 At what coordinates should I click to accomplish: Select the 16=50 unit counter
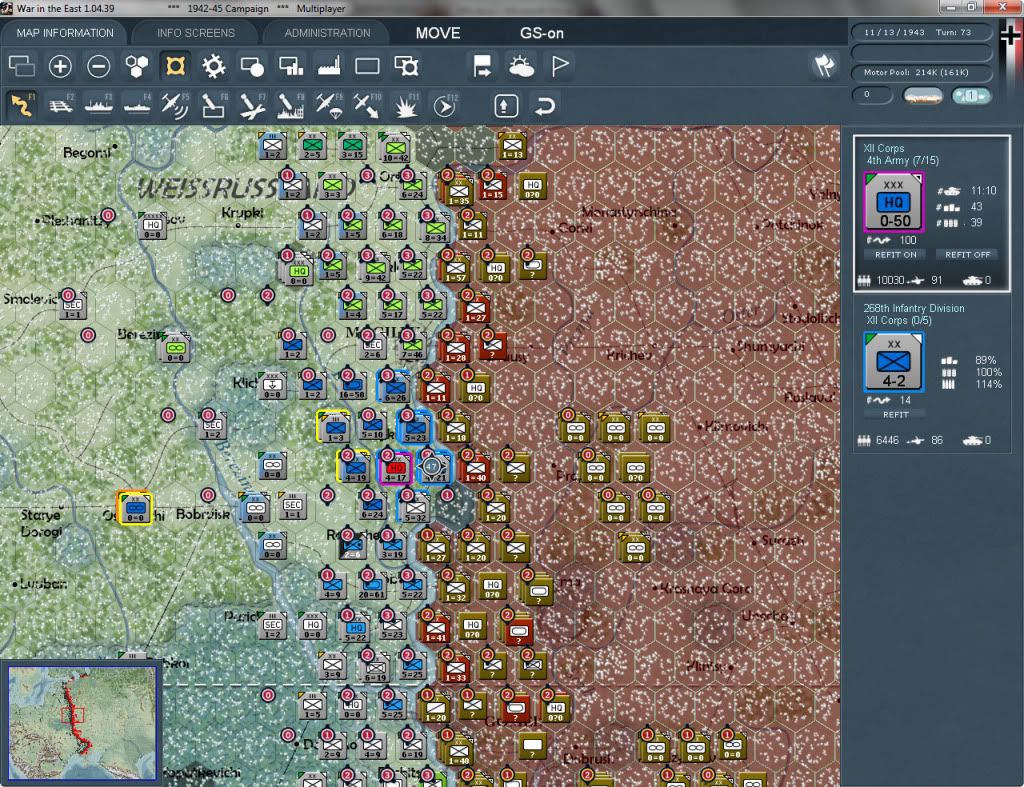pos(353,386)
